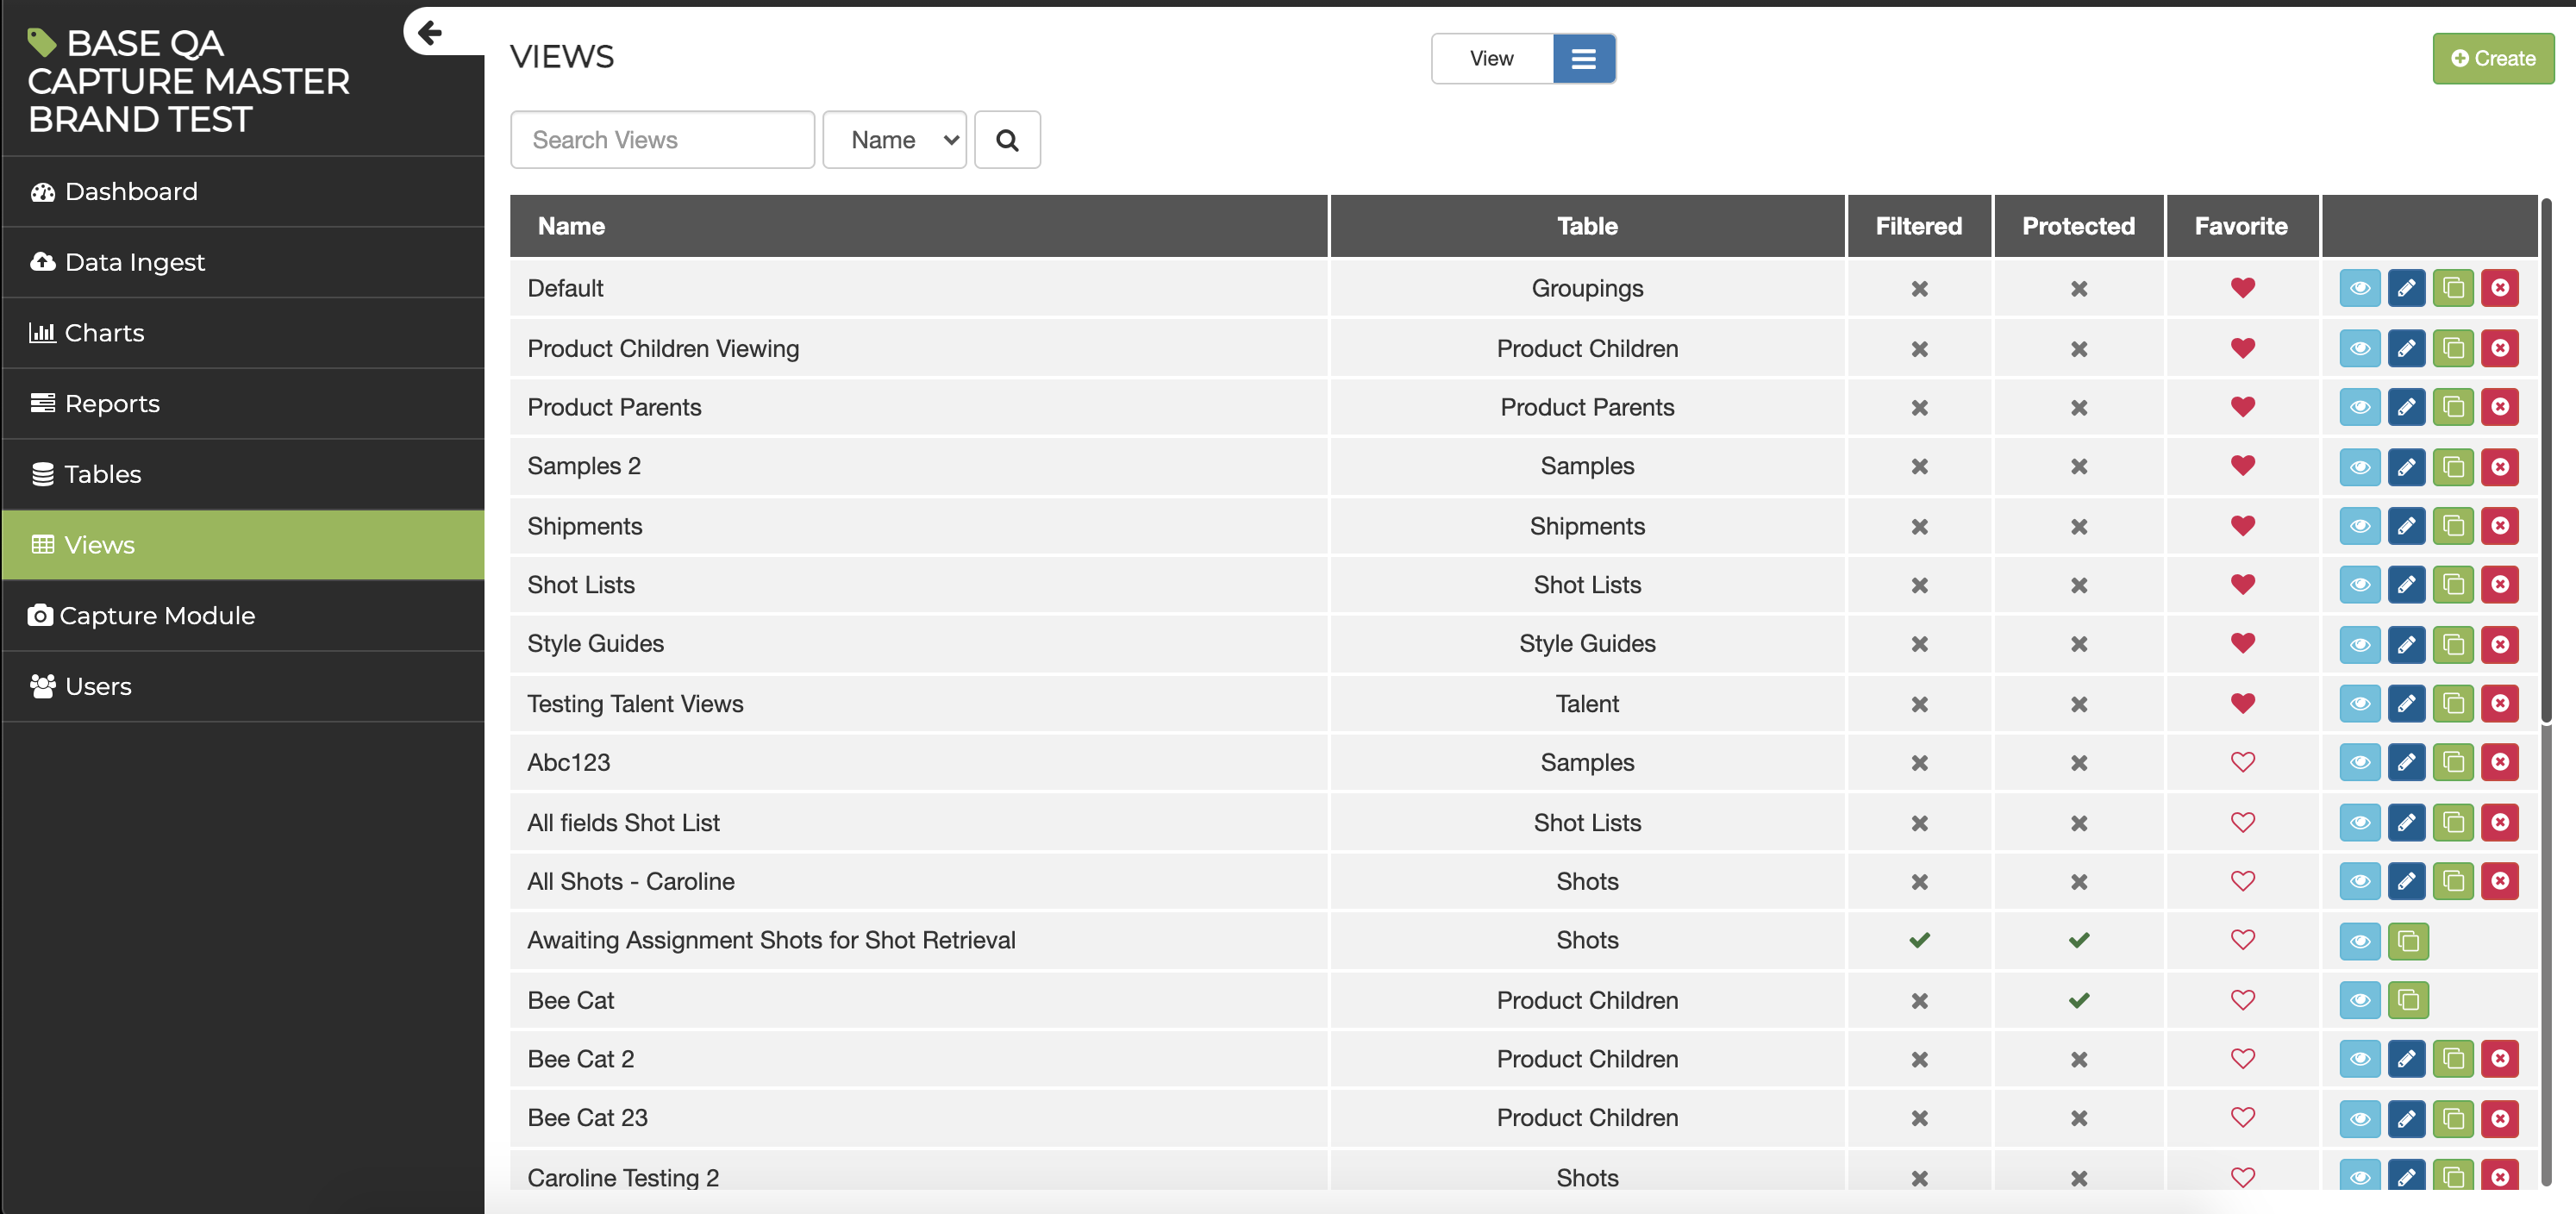The width and height of the screenshot is (2576, 1214).
Task: Click the copy icon for Bee Cat view
Action: coord(2407,1000)
